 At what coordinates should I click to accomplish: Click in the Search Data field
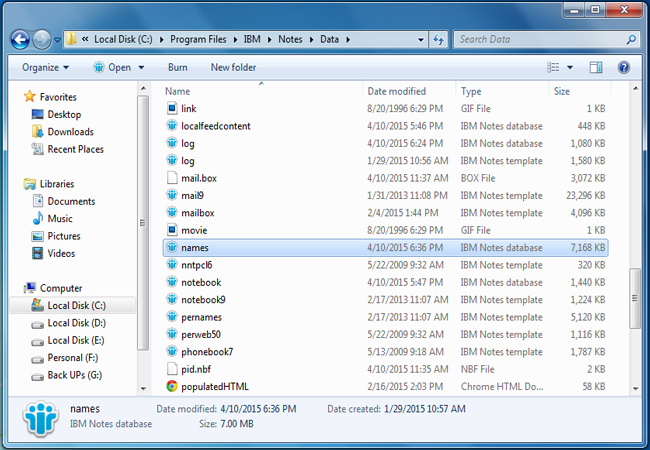click(537, 40)
